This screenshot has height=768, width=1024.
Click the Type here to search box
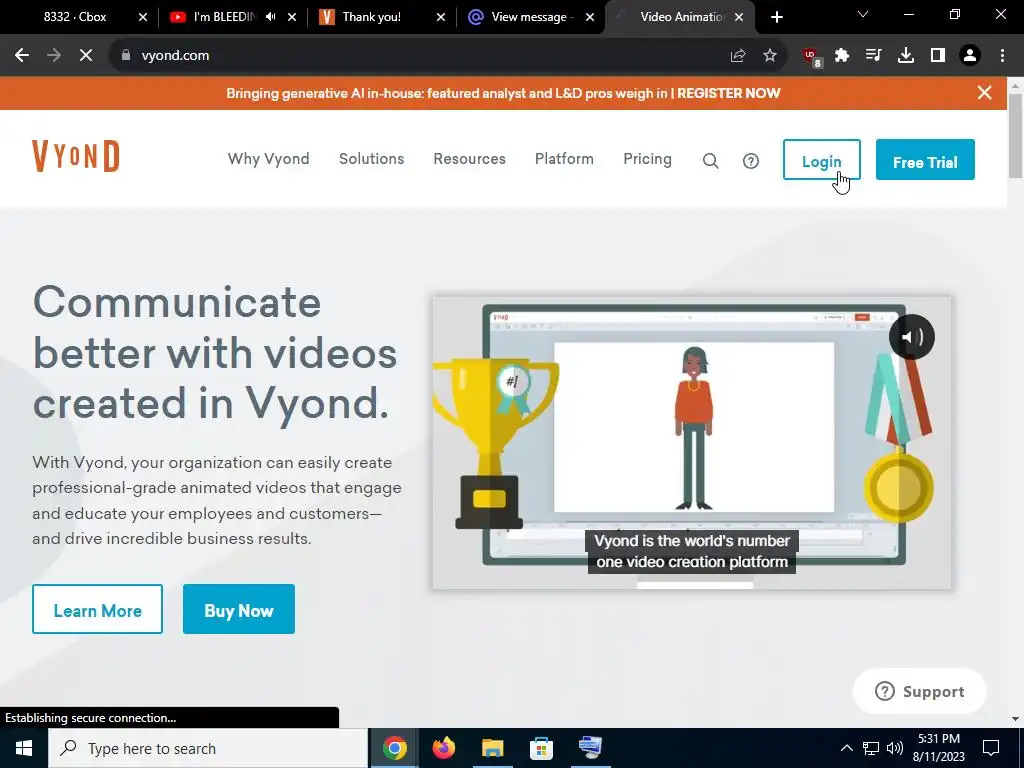click(x=208, y=748)
